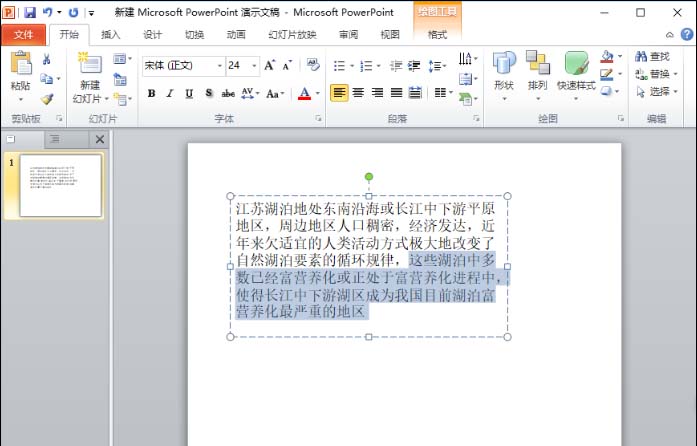Screen dimensions: 697x446
Task: Switch to the View tab
Action: tap(390, 35)
